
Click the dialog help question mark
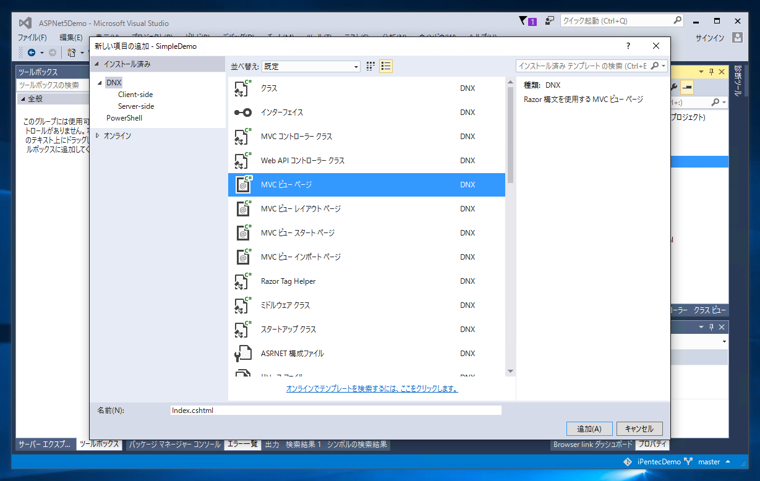(628, 46)
